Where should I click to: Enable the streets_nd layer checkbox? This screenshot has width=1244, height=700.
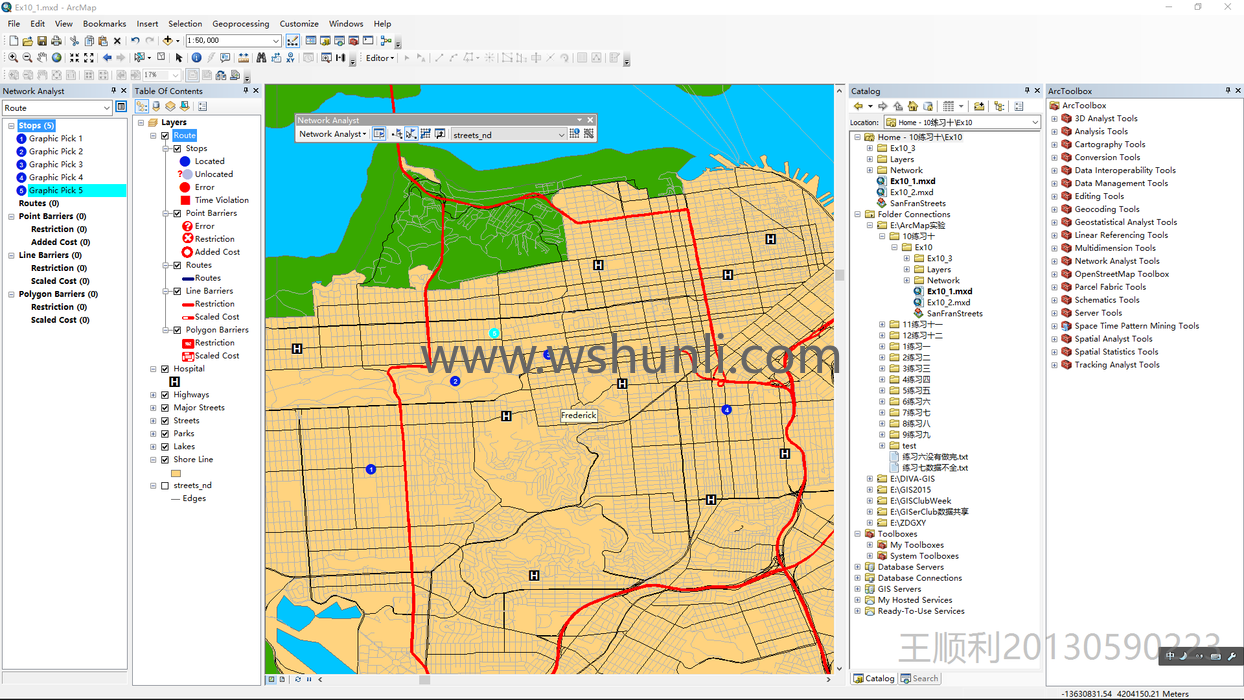(165, 486)
